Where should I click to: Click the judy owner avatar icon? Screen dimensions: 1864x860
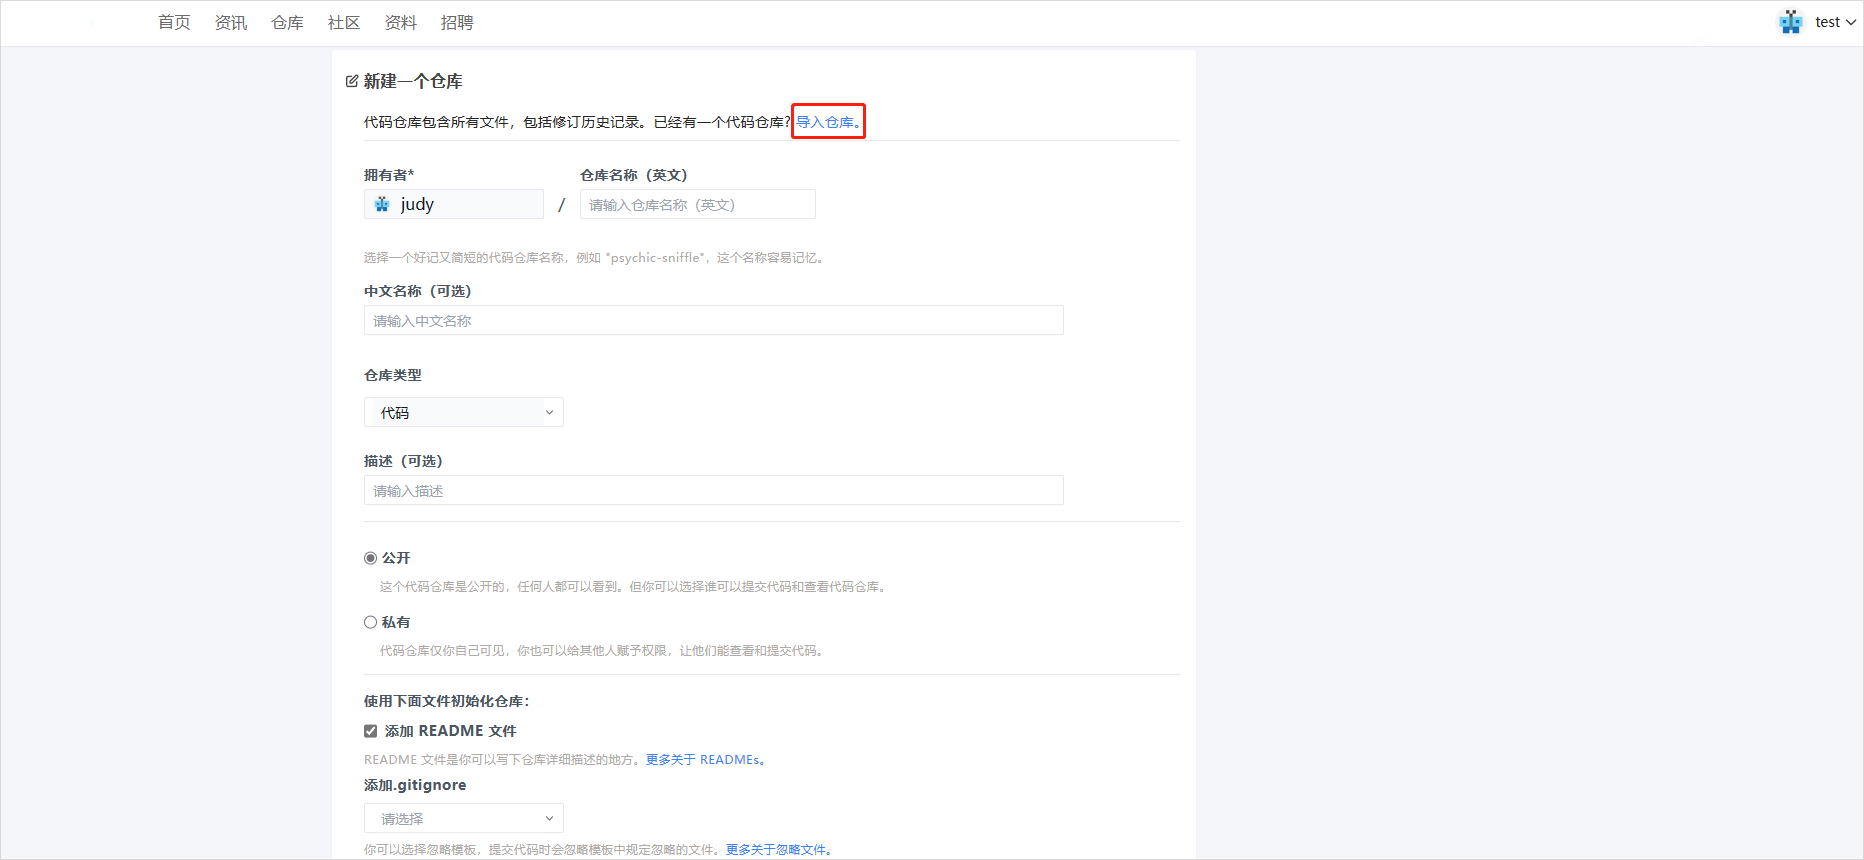tap(382, 204)
